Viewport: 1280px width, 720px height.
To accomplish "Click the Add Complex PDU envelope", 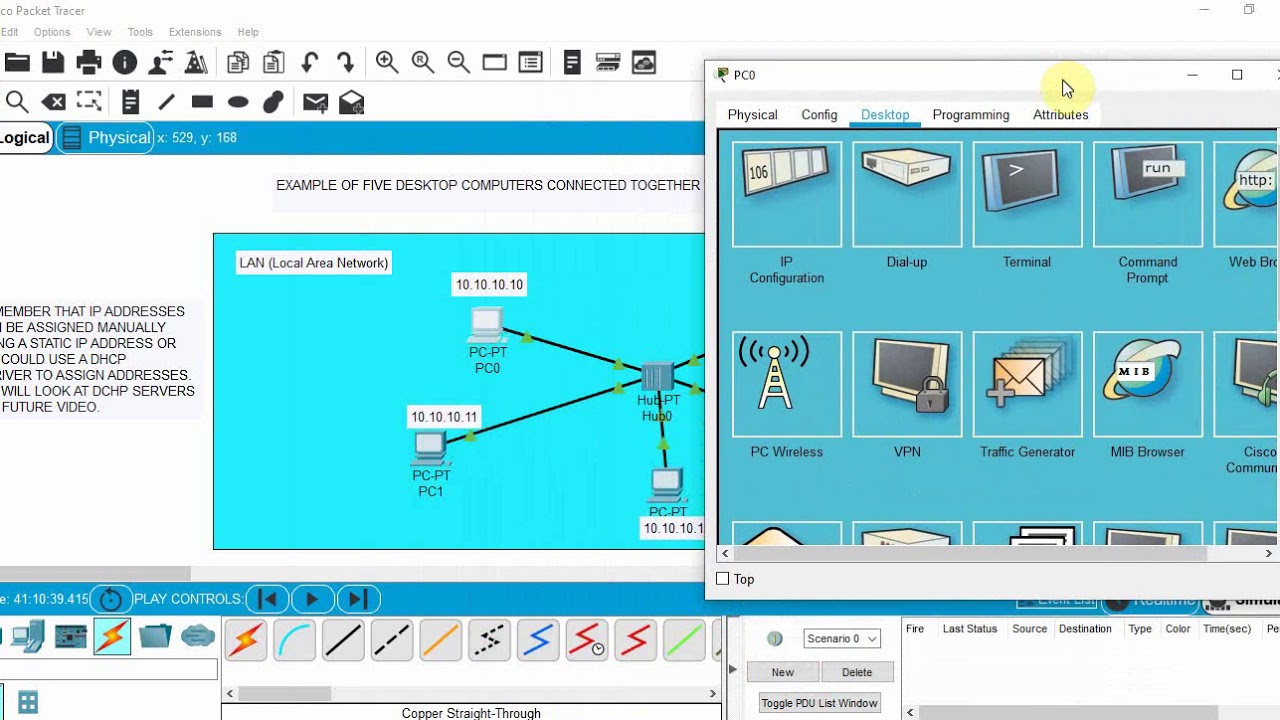I will coord(351,102).
